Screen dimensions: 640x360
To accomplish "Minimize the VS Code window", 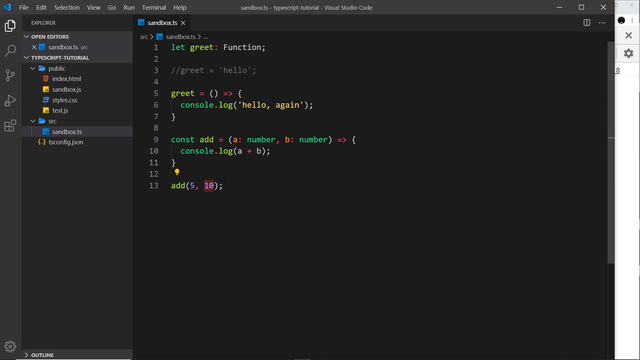I will pos(560,7).
